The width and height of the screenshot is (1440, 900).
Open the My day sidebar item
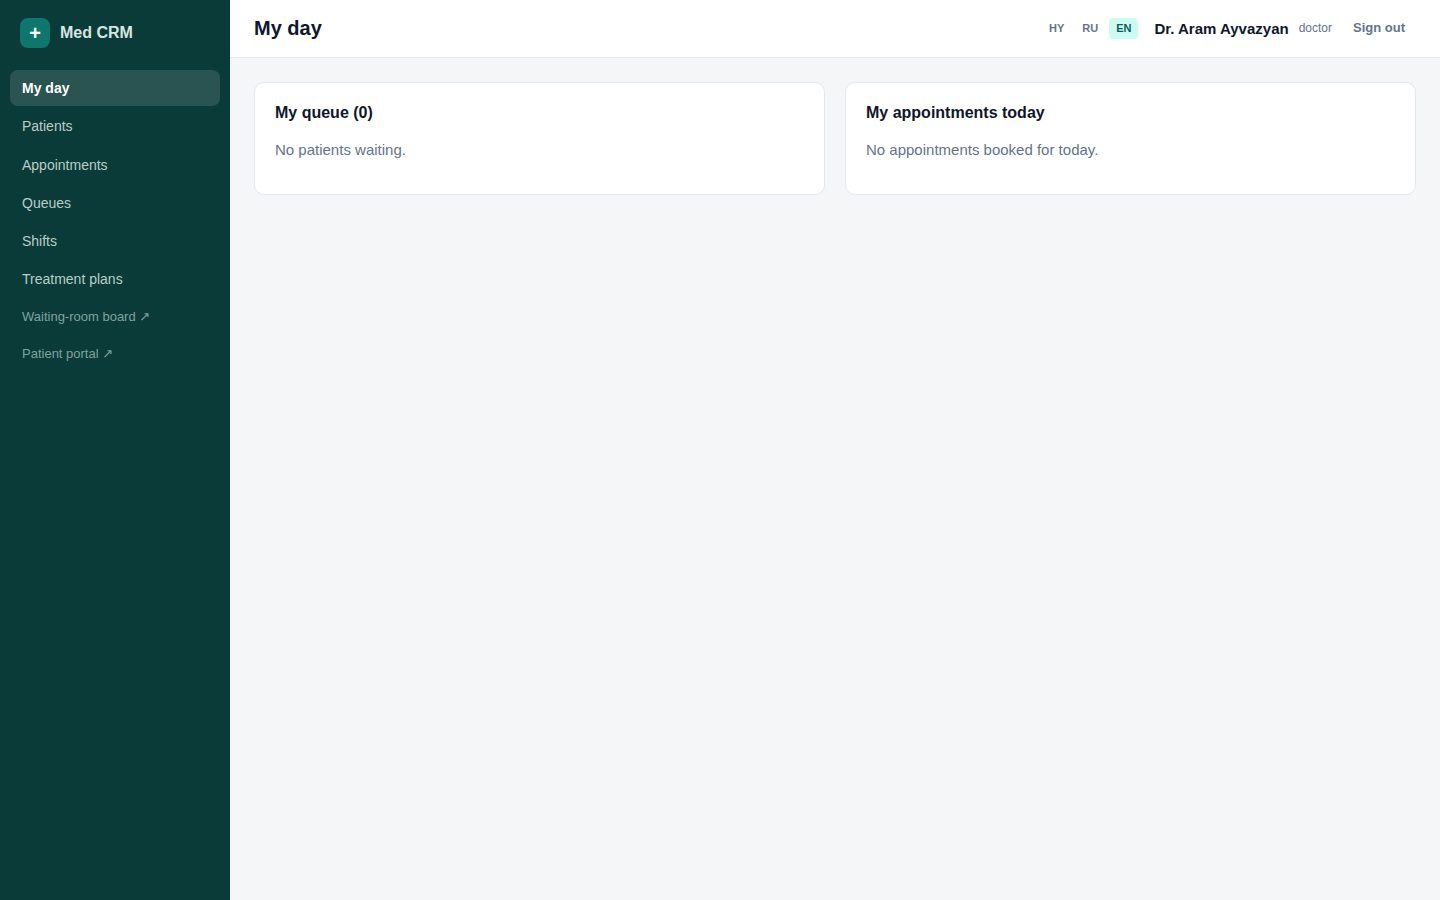tap(115, 88)
